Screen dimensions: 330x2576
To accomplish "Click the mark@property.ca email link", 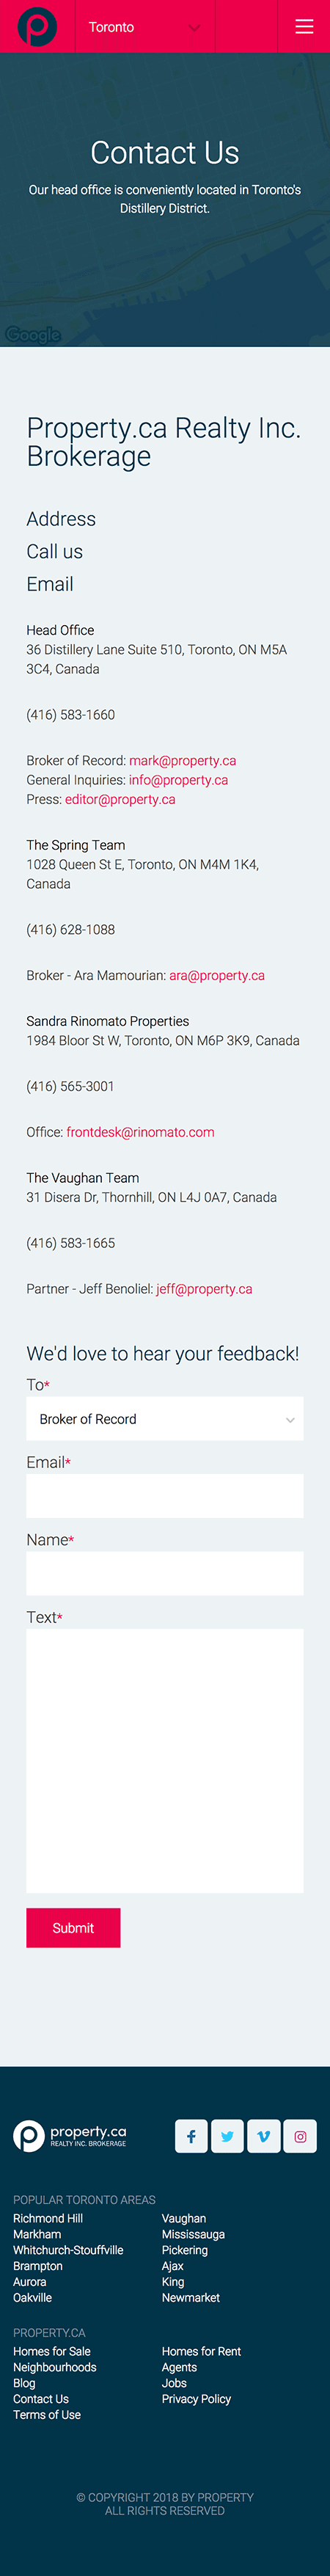I will click(x=183, y=760).
